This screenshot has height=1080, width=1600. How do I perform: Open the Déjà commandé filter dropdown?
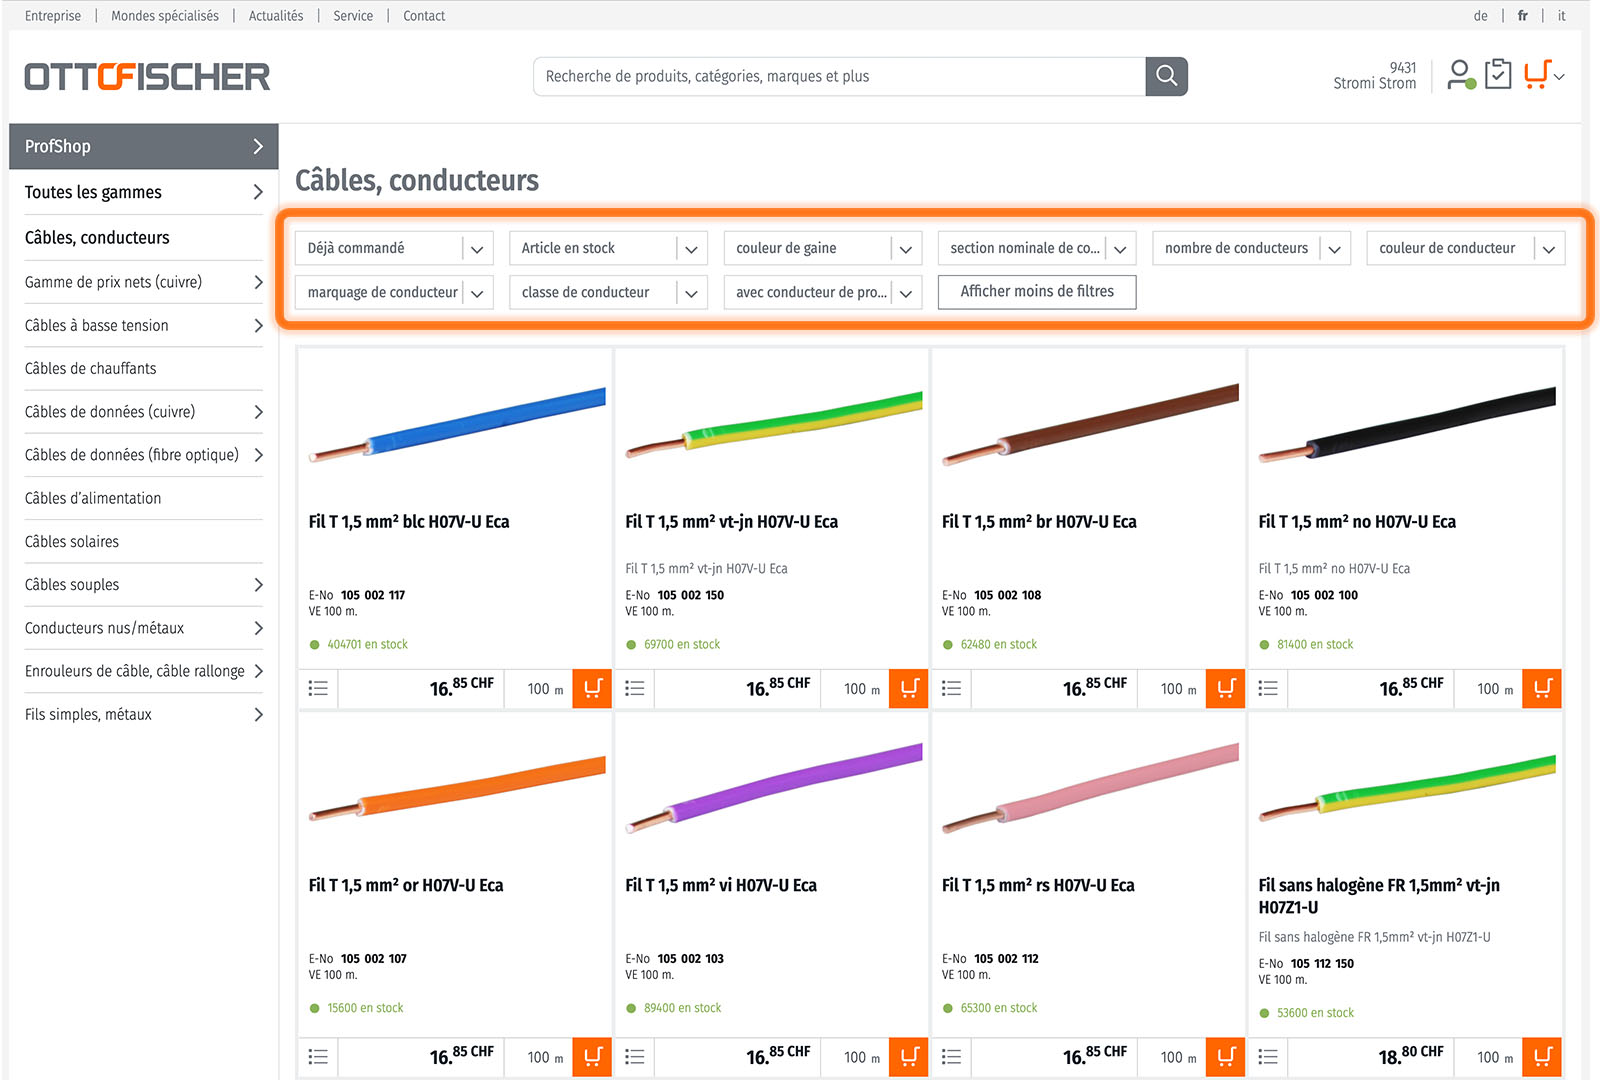point(394,248)
